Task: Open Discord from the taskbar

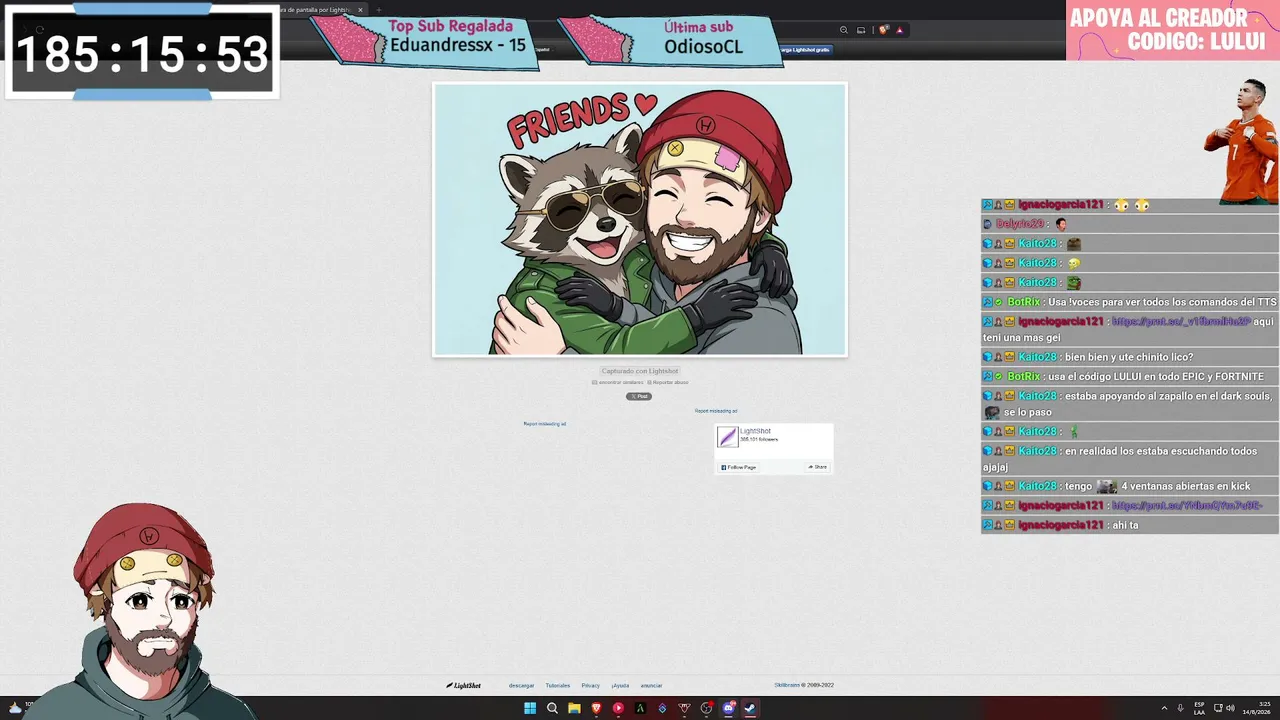Action: point(728,708)
